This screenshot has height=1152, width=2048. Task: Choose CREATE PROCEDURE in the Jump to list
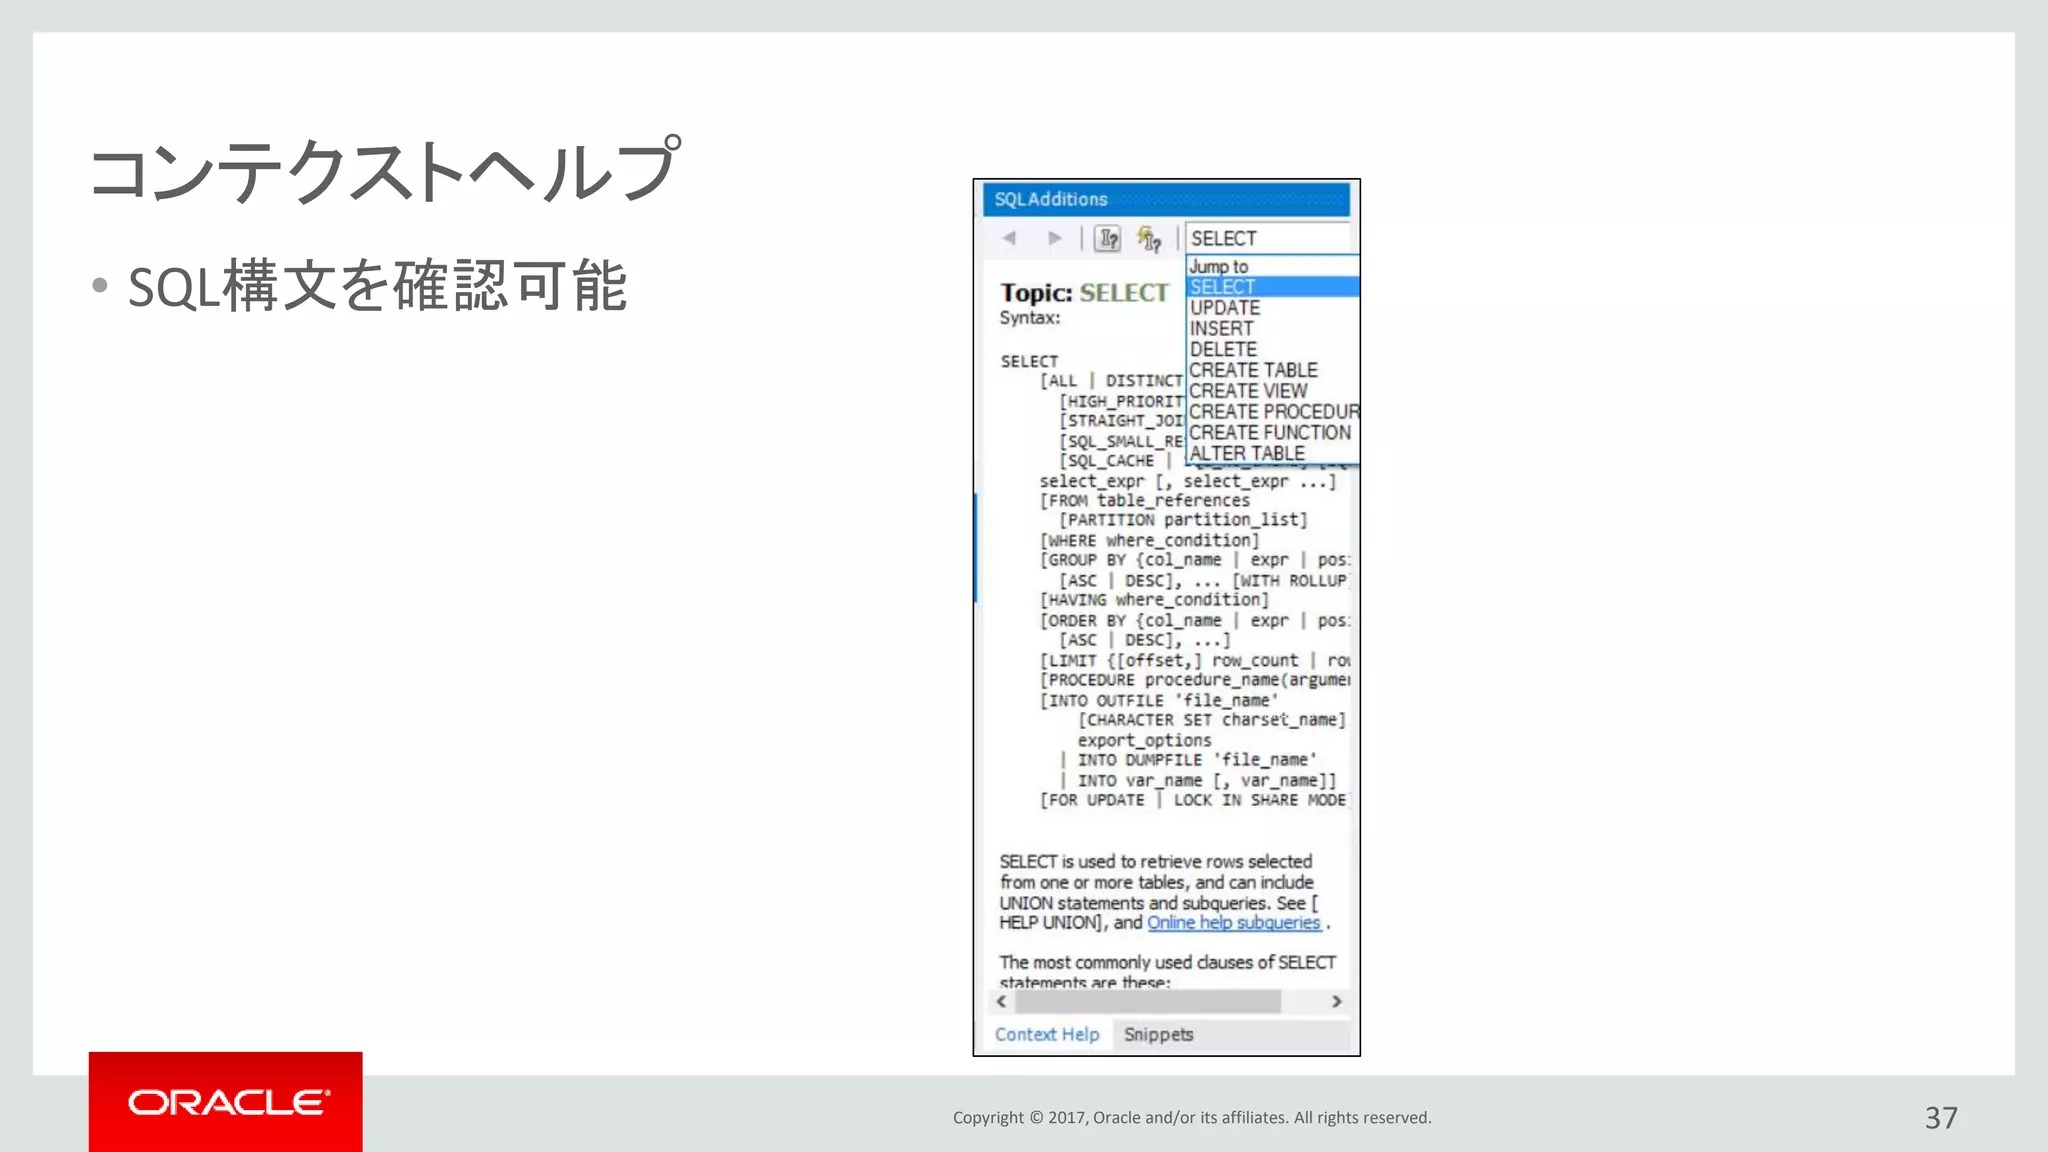point(1273,412)
